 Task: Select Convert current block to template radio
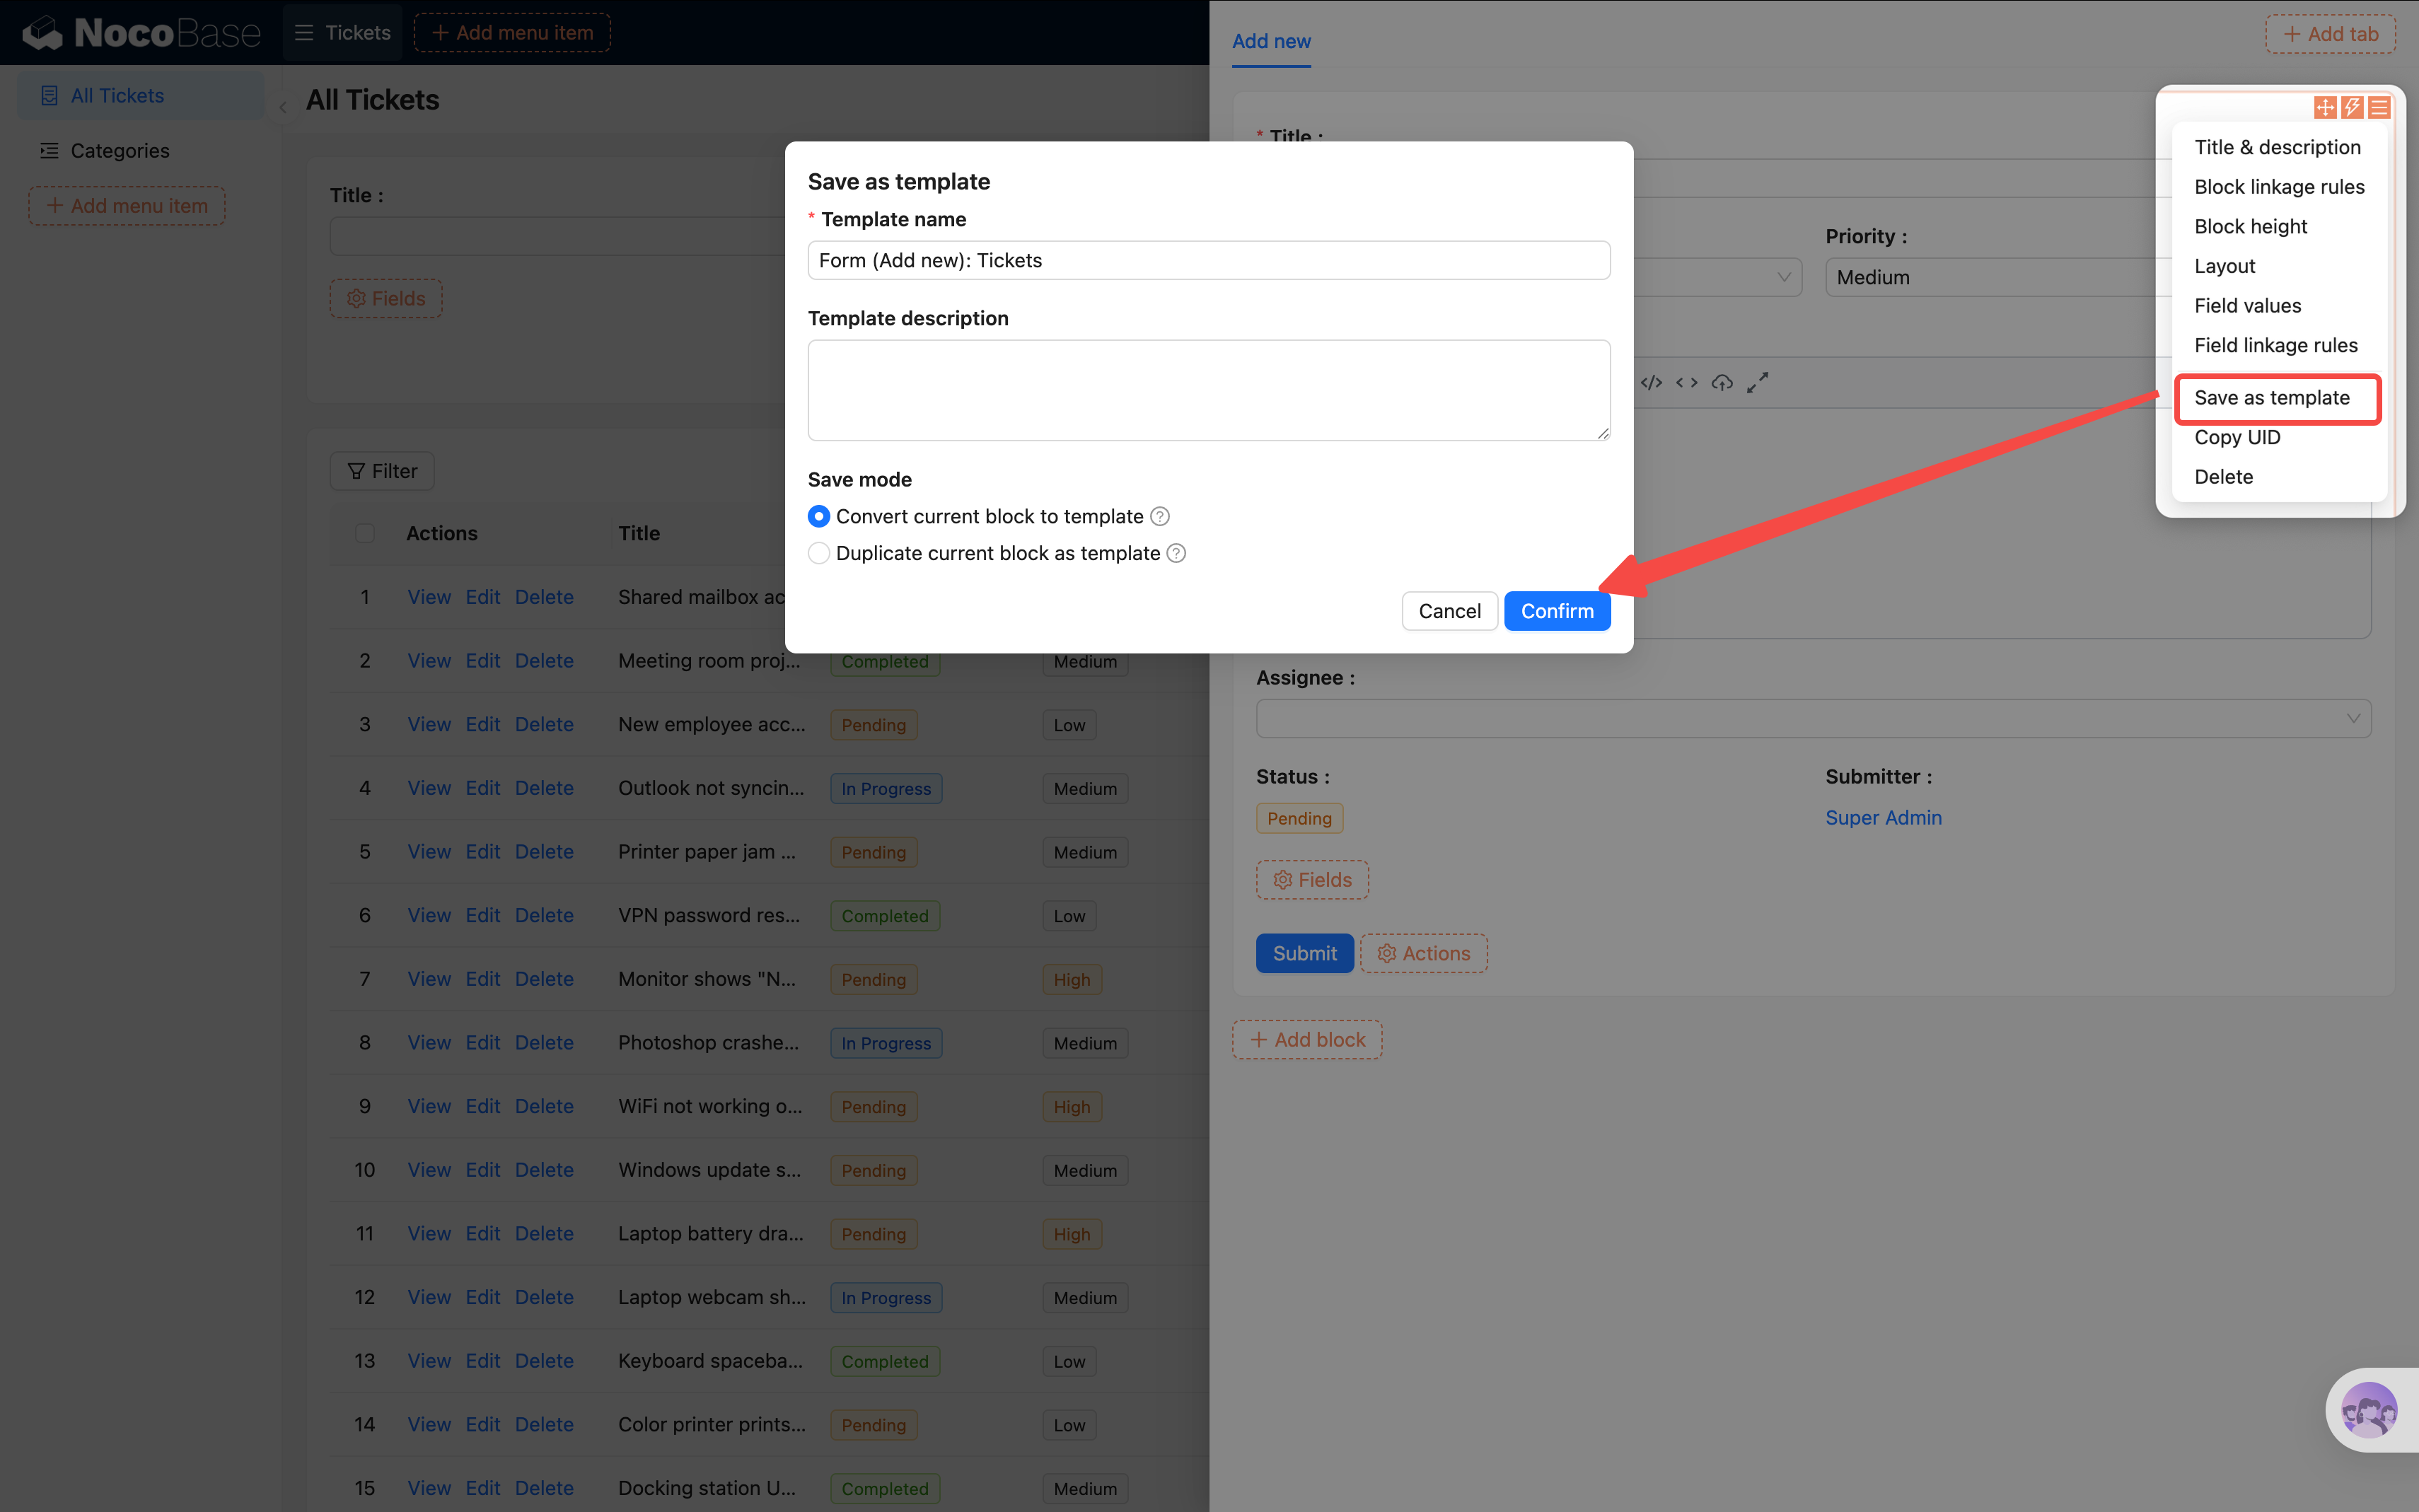tap(819, 517)
